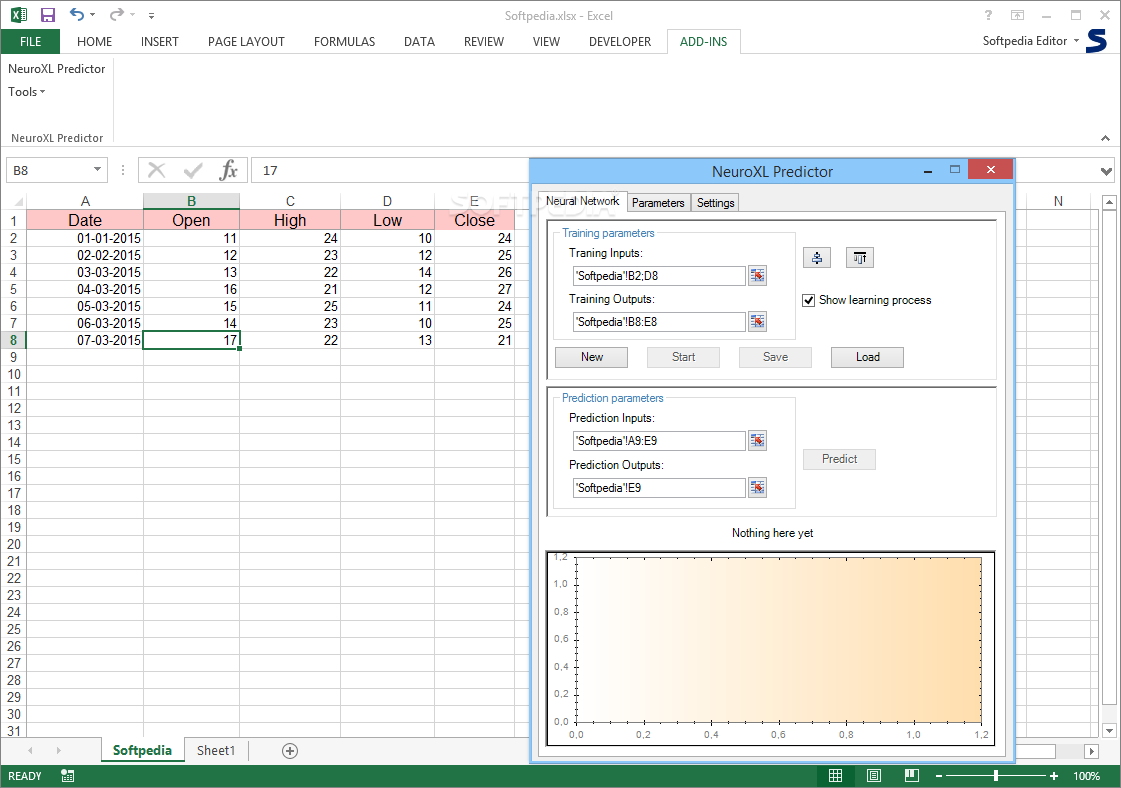The image size is (1121, 788).
Task: Click the Prediction Outputs range field
Action: point(659,488)
